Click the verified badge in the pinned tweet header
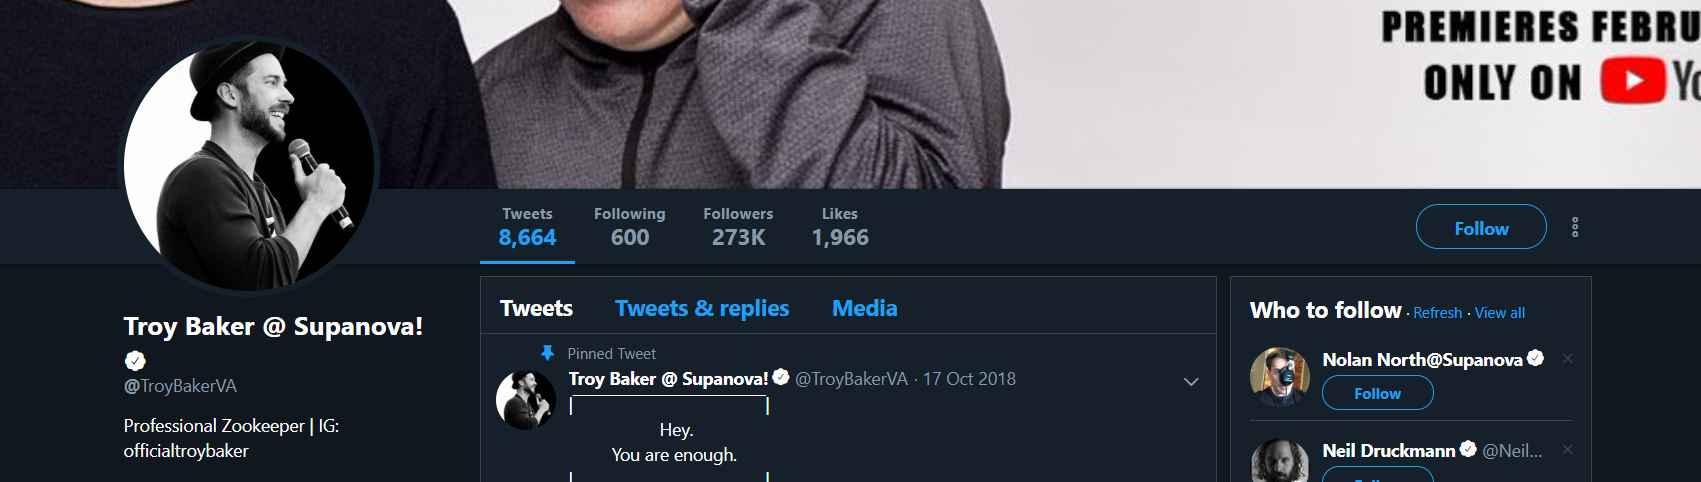This screenshot has width=1701, height=482. 781,377
